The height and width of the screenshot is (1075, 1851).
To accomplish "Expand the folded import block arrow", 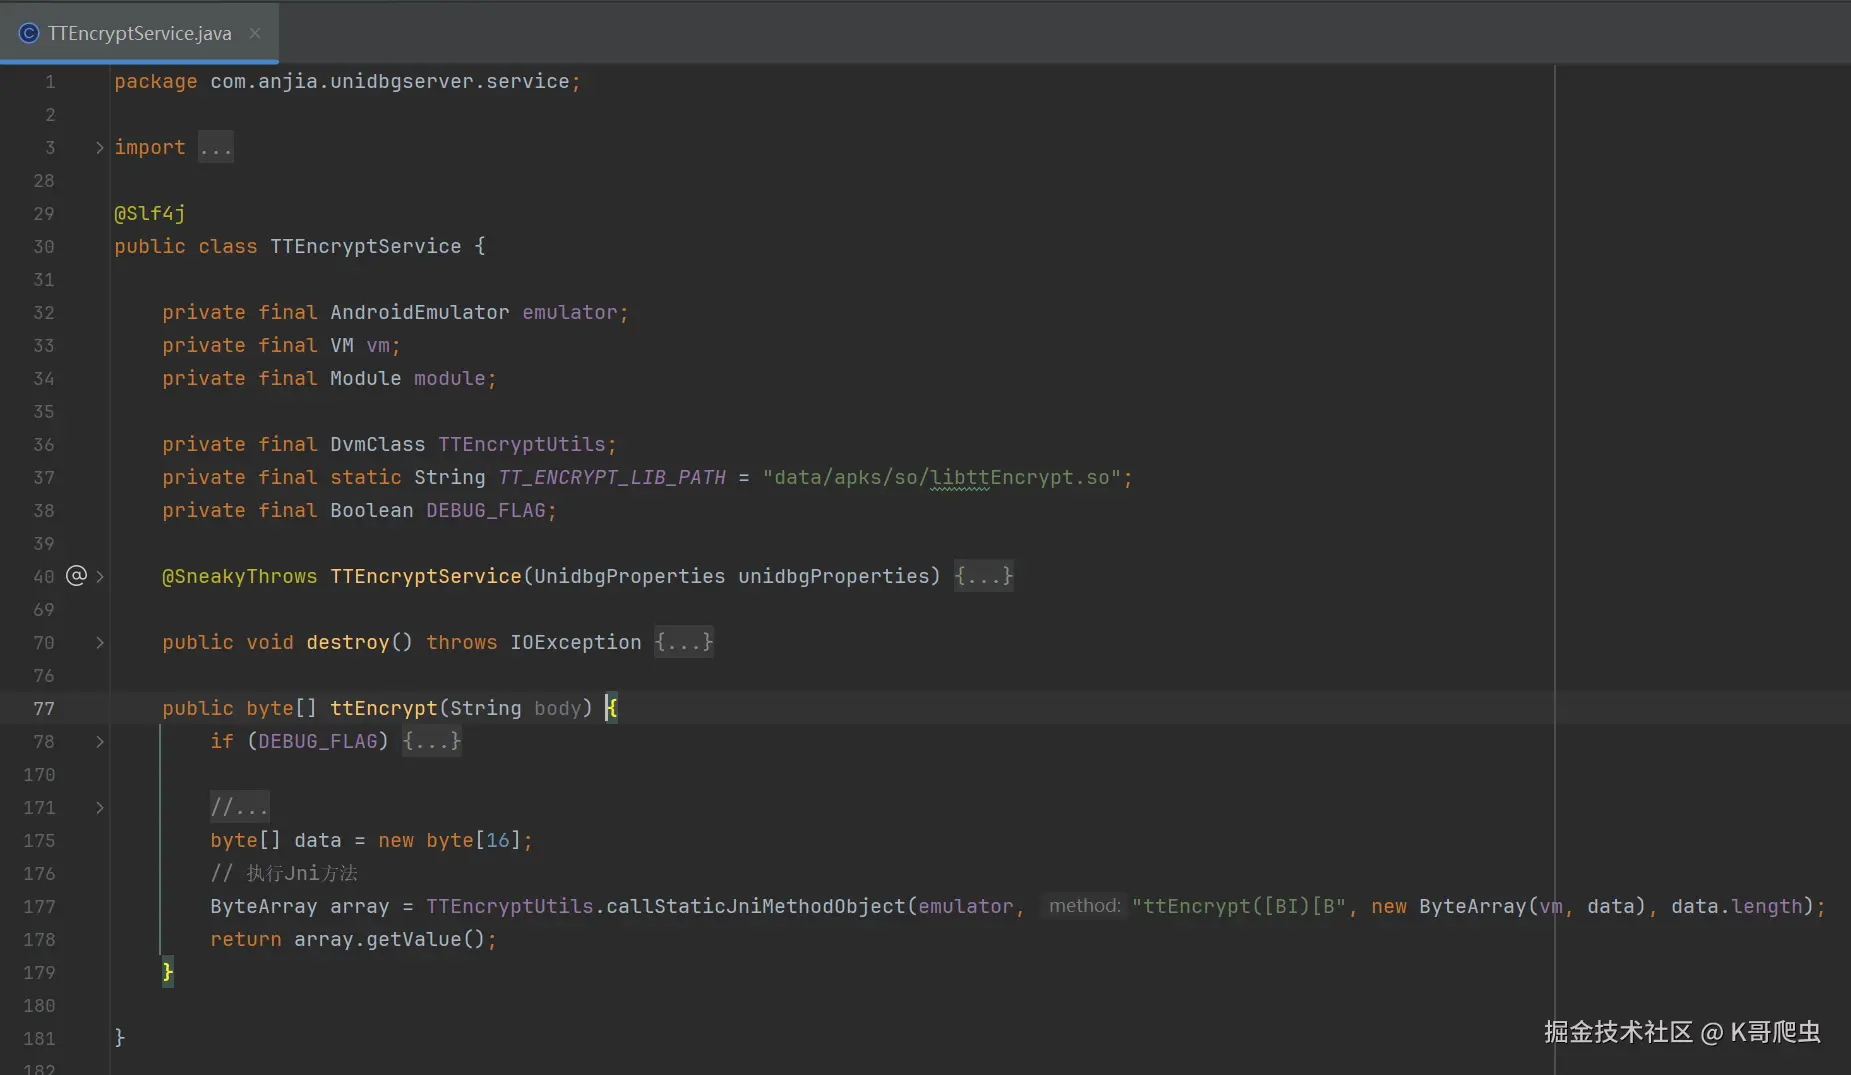I will pos(99,148).
